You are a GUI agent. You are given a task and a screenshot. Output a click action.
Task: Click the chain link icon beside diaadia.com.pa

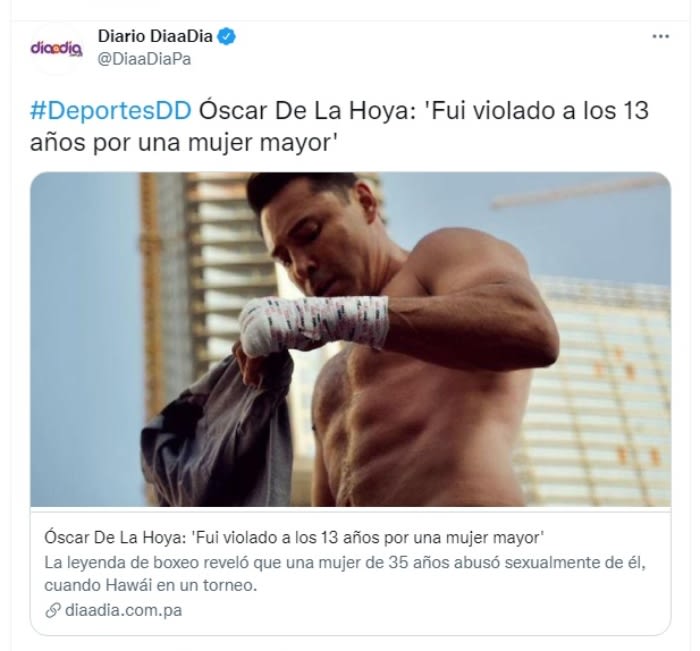click(x=53, y=610)
